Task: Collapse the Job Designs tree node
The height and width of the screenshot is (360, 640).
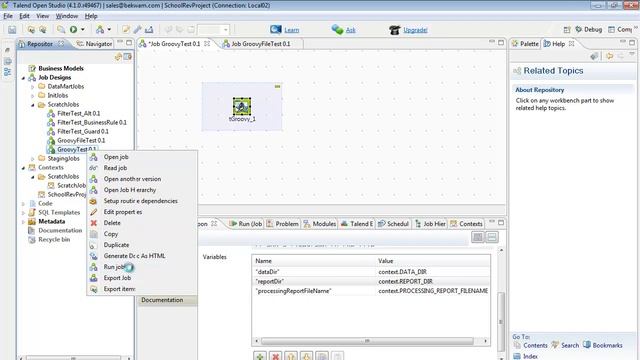Action: [24, 78]
